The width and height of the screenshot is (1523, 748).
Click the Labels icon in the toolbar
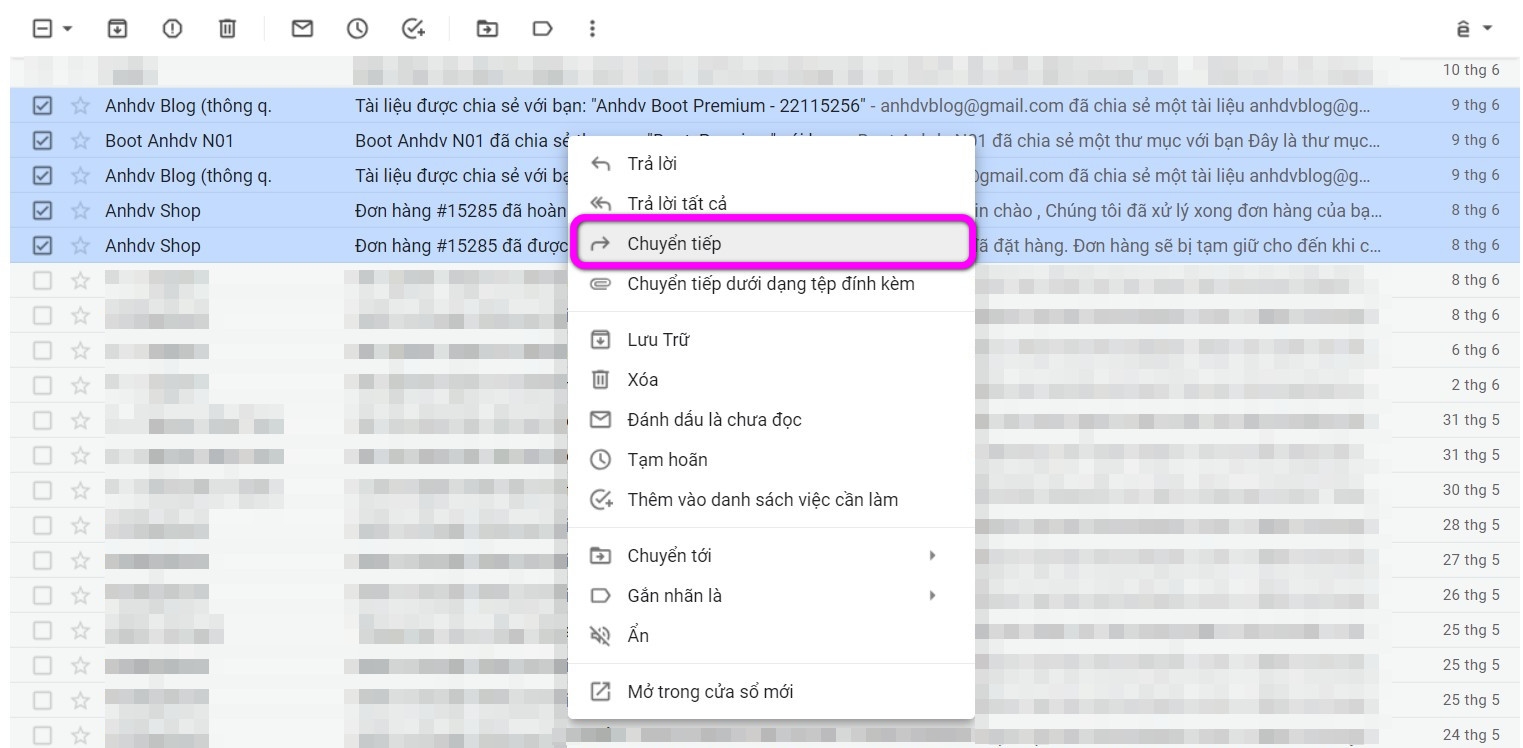[x=542, y=29]
